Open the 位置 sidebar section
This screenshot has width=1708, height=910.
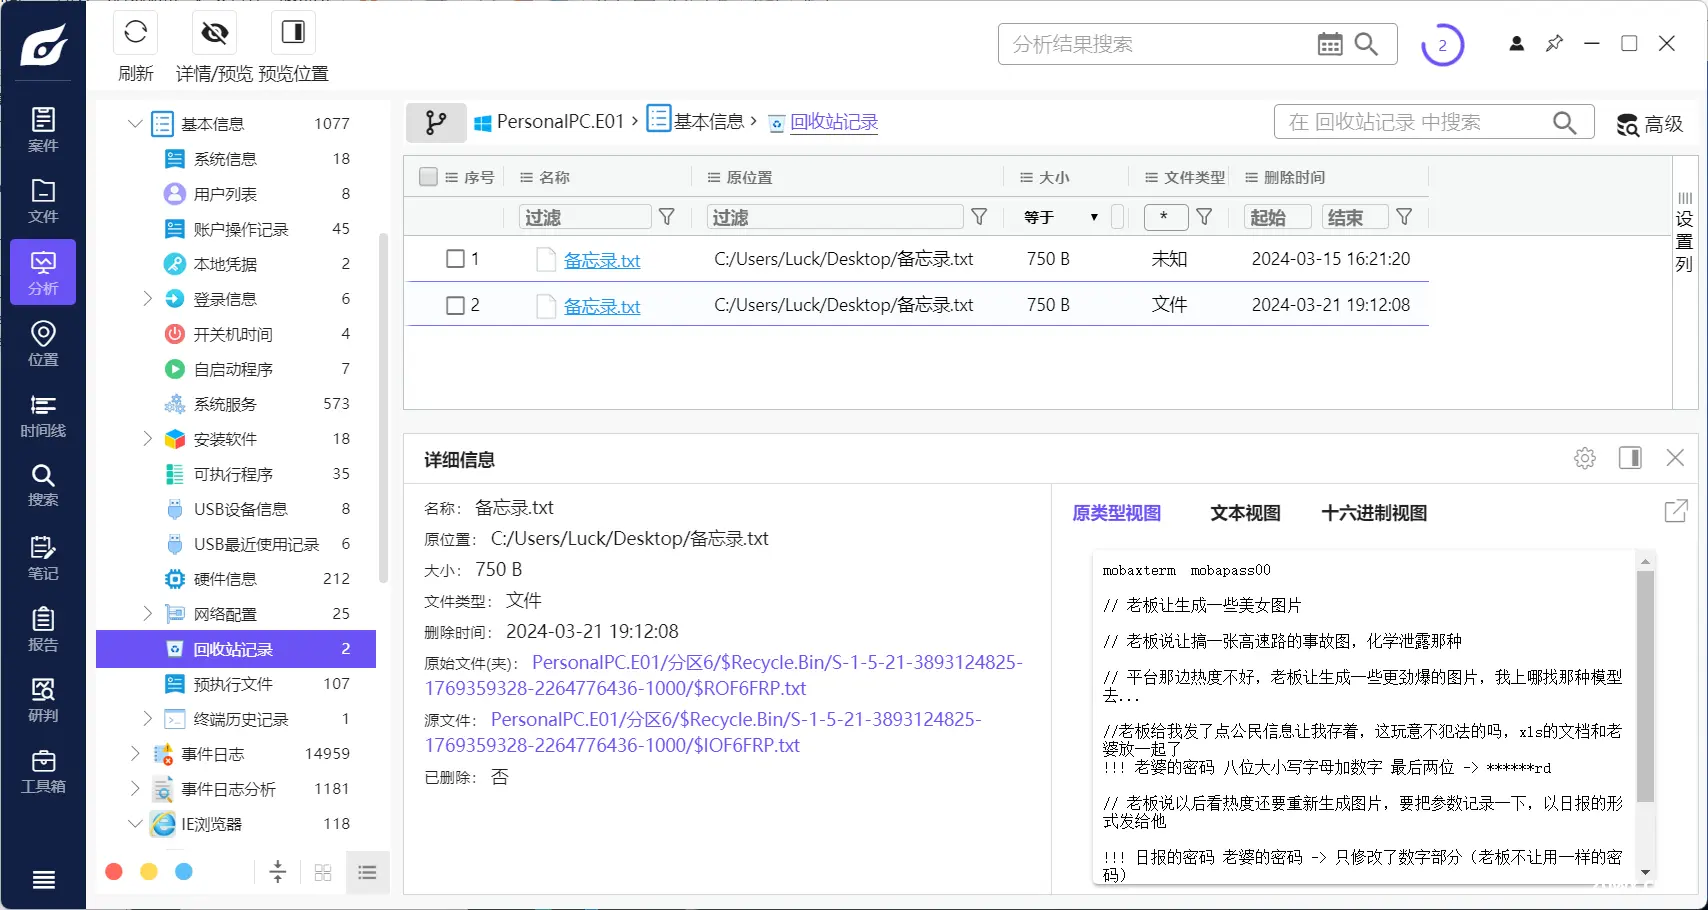click(x=43, y=343)
